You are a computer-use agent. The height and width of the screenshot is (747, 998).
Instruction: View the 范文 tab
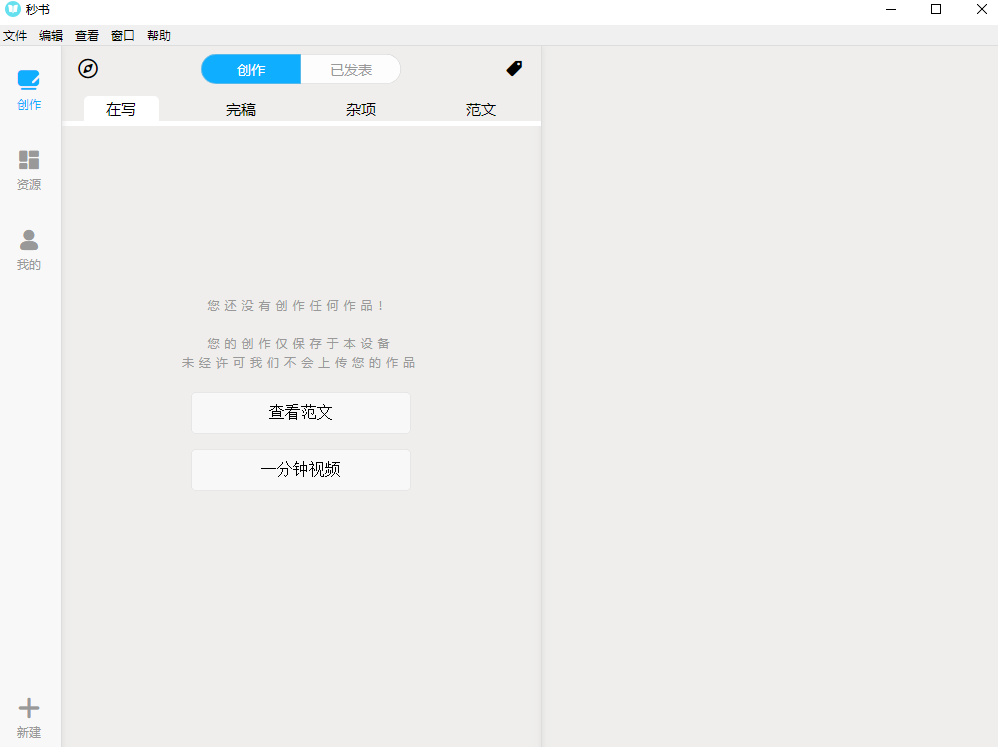[480, 109]
